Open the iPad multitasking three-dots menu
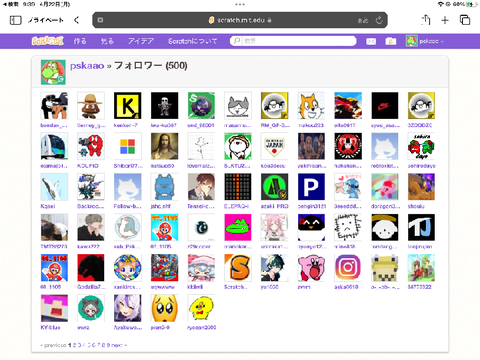This screenshot has height=360, width=480. pos(240,5)
